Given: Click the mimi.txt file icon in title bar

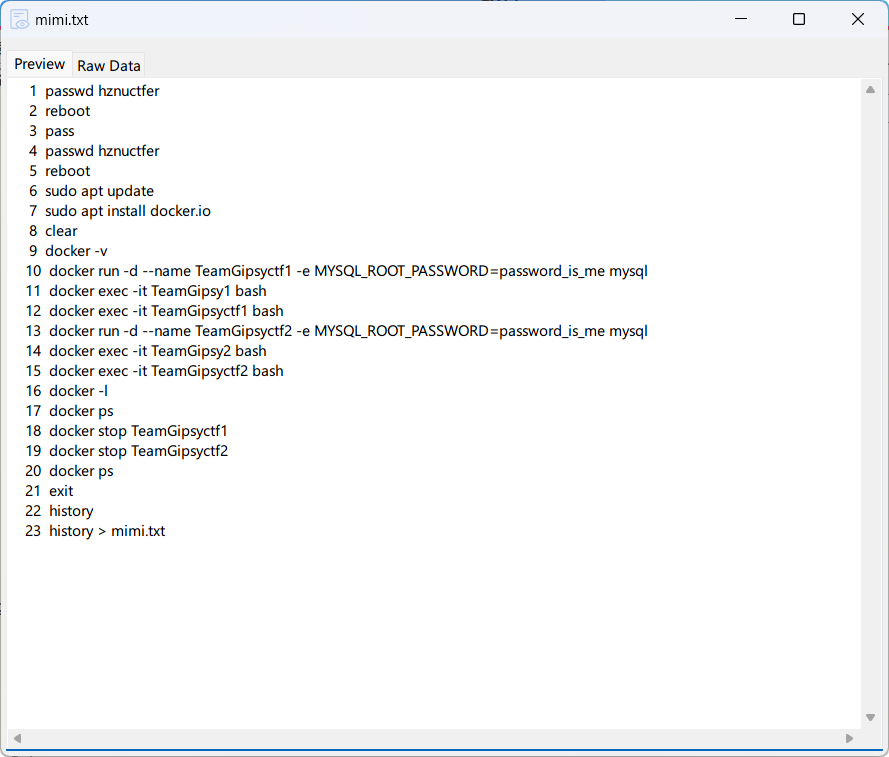Looking at the screenshot, I should point(19,19).
